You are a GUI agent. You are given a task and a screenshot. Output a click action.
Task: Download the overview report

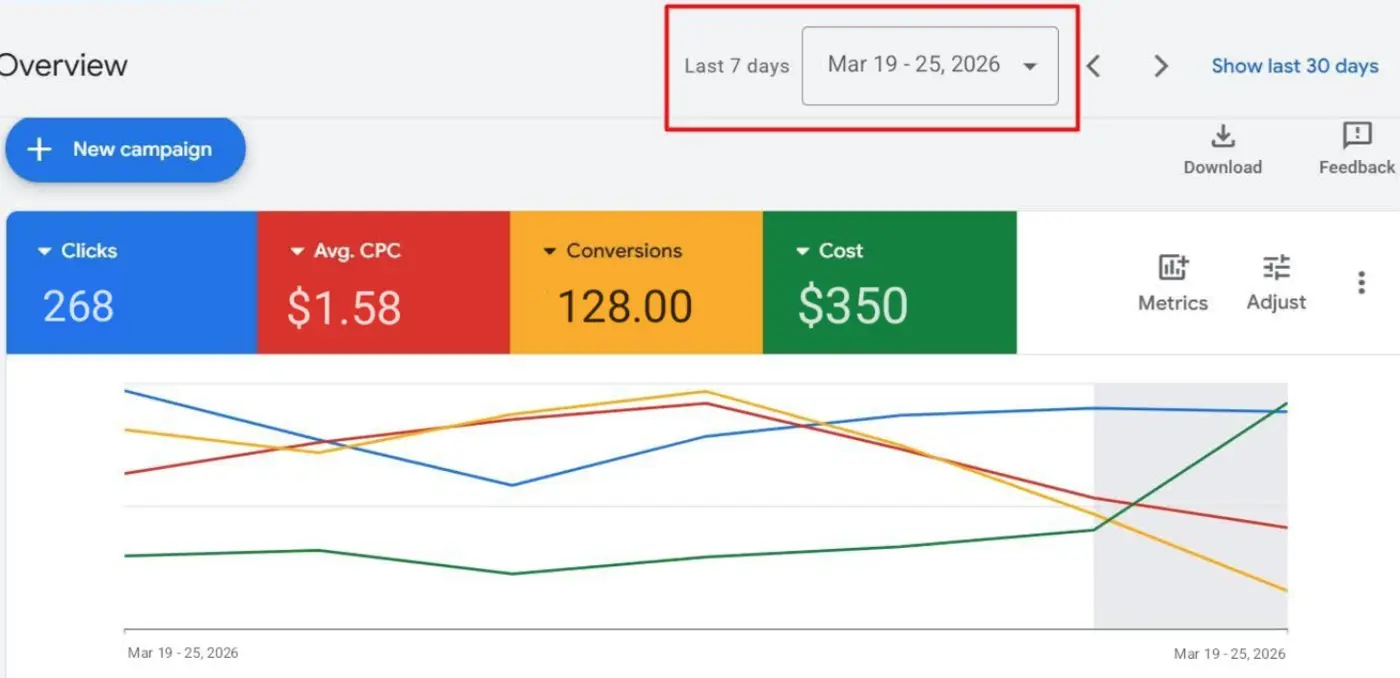tap(1222, 149)
